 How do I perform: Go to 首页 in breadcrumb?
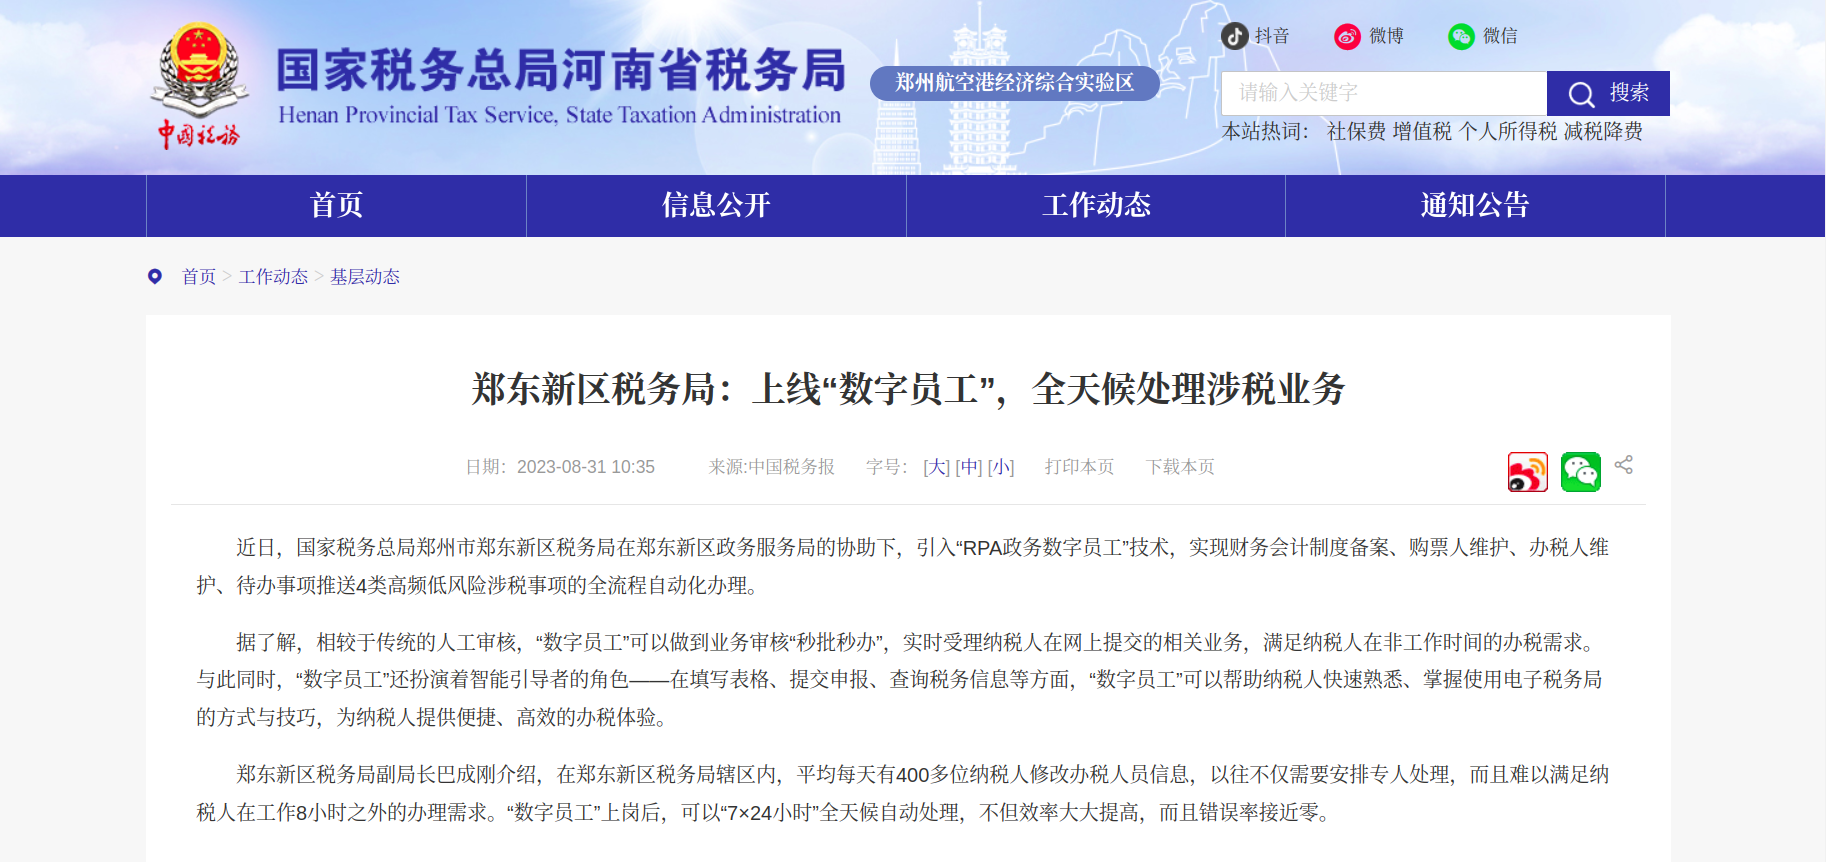click(199, 277)
